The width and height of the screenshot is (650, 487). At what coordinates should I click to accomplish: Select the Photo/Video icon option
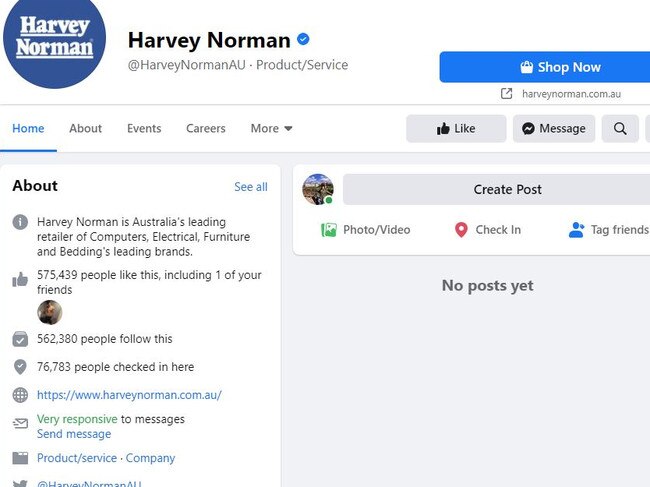point(329,230)
